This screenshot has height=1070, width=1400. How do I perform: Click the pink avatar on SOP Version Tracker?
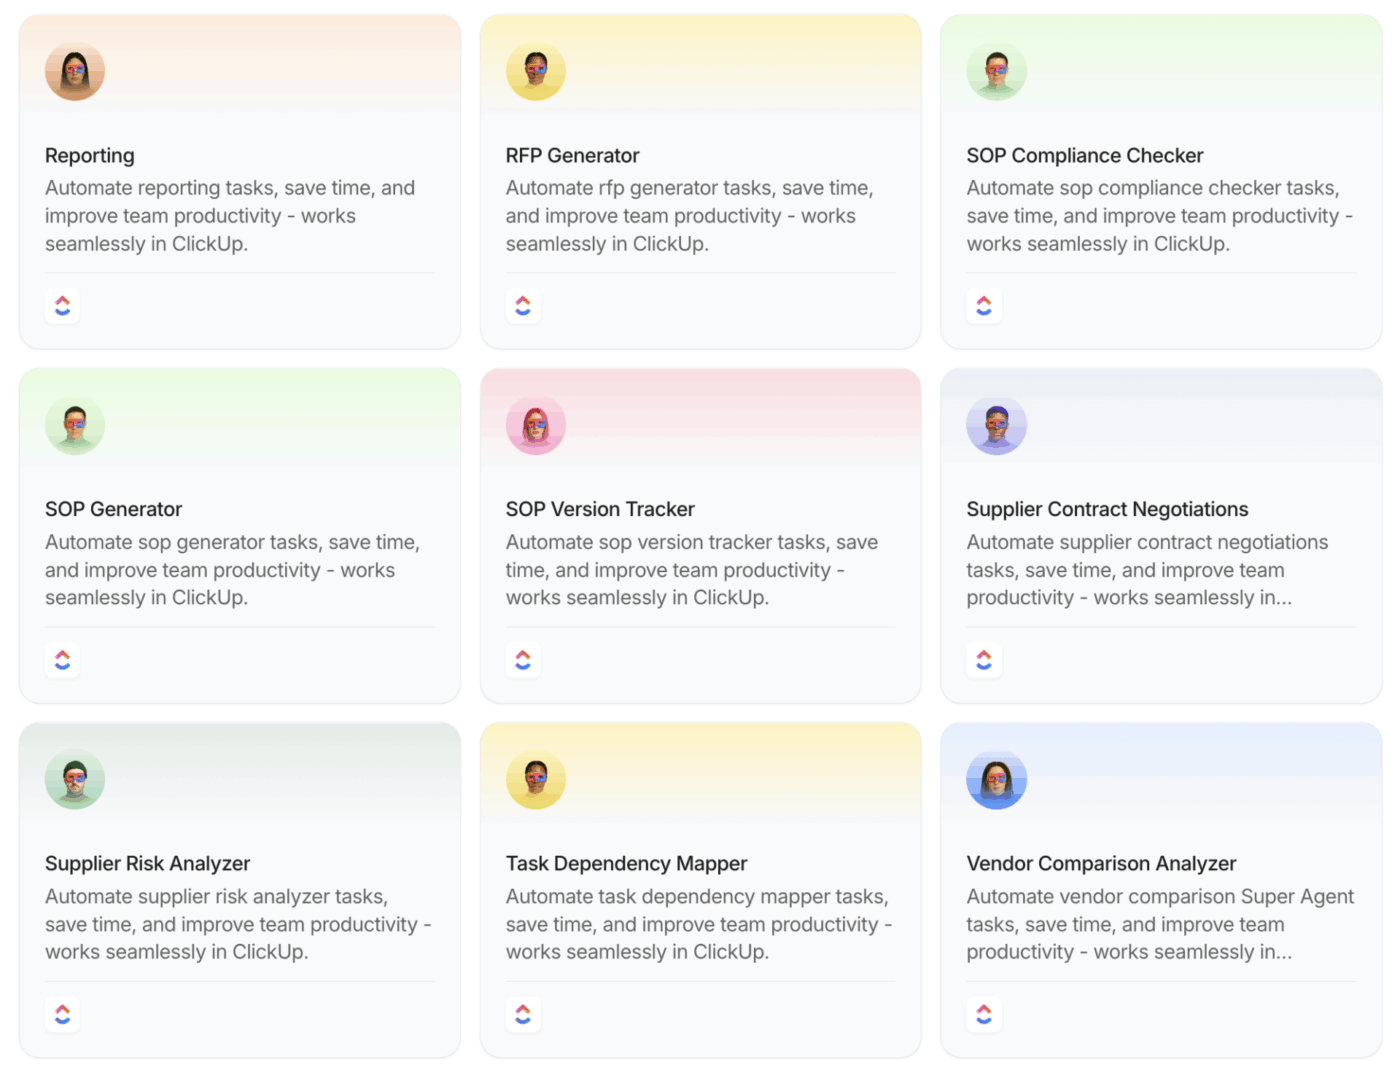536,424
